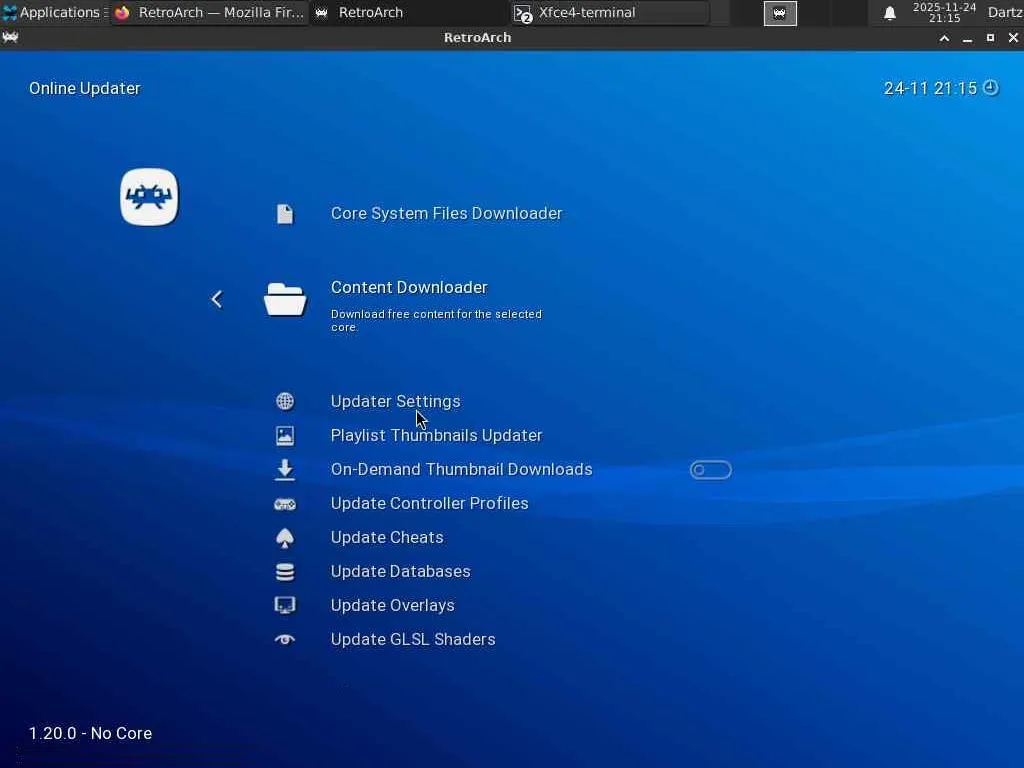Click the clock icon beside the date
The width and height of the screenshot is (1024, 768).
[991, 88]
